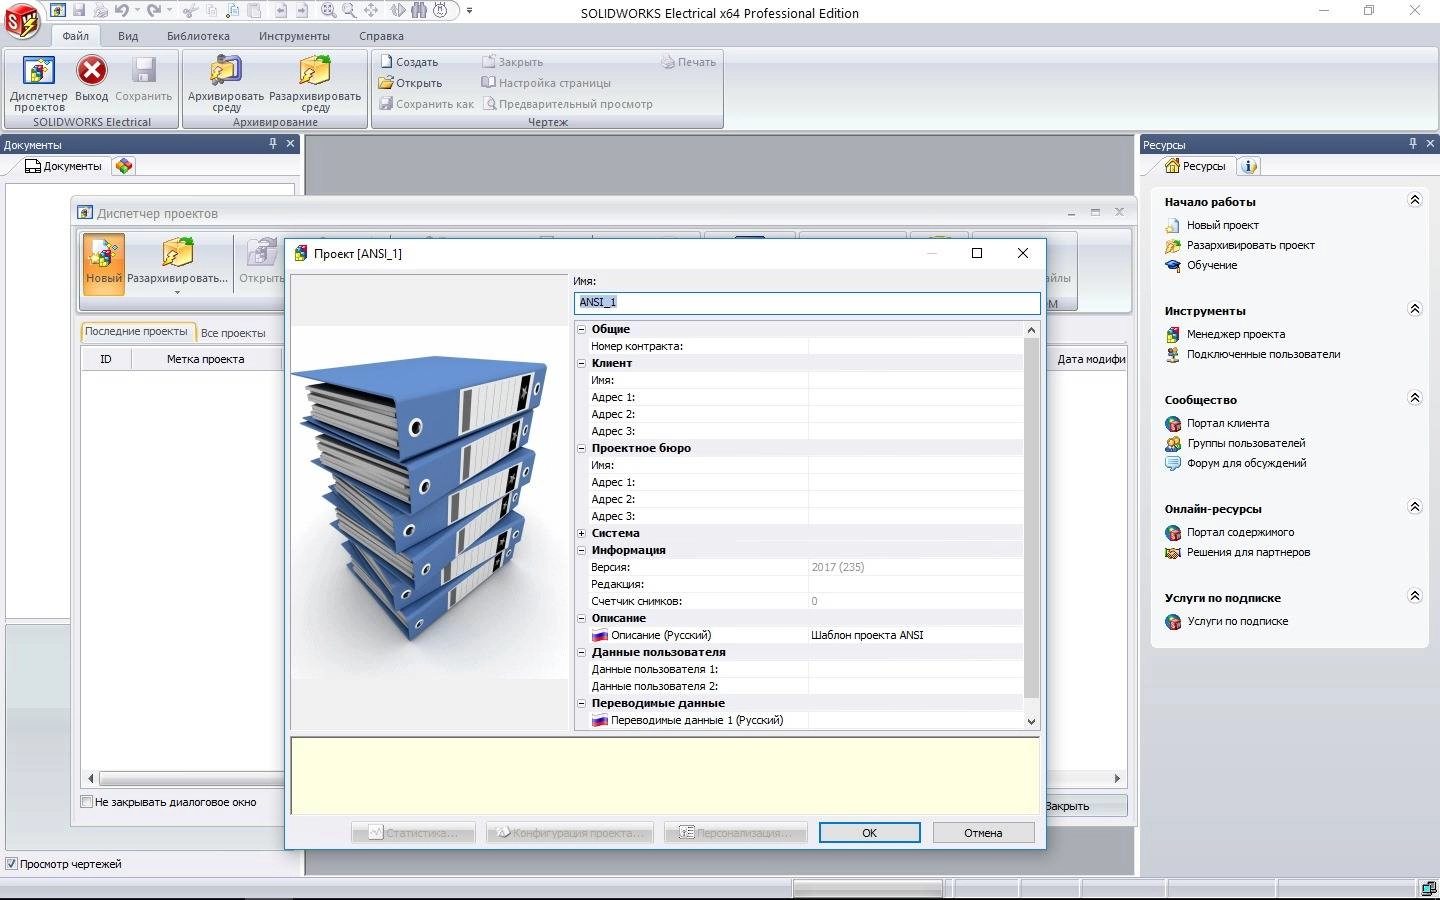
Task: Collapse the Начало работы section chevron
Action: [x=1414, y=200]
